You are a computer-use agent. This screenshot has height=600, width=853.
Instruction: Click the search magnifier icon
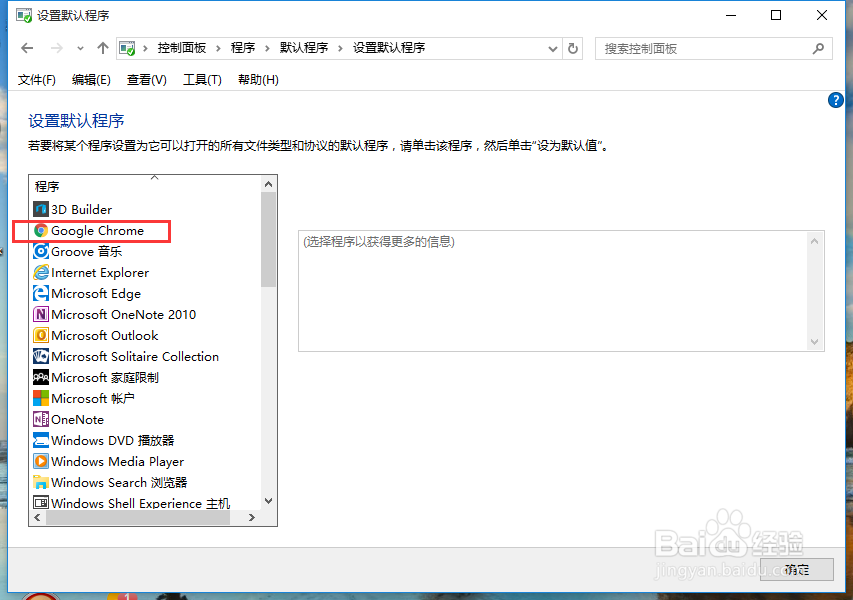(818, 49)
